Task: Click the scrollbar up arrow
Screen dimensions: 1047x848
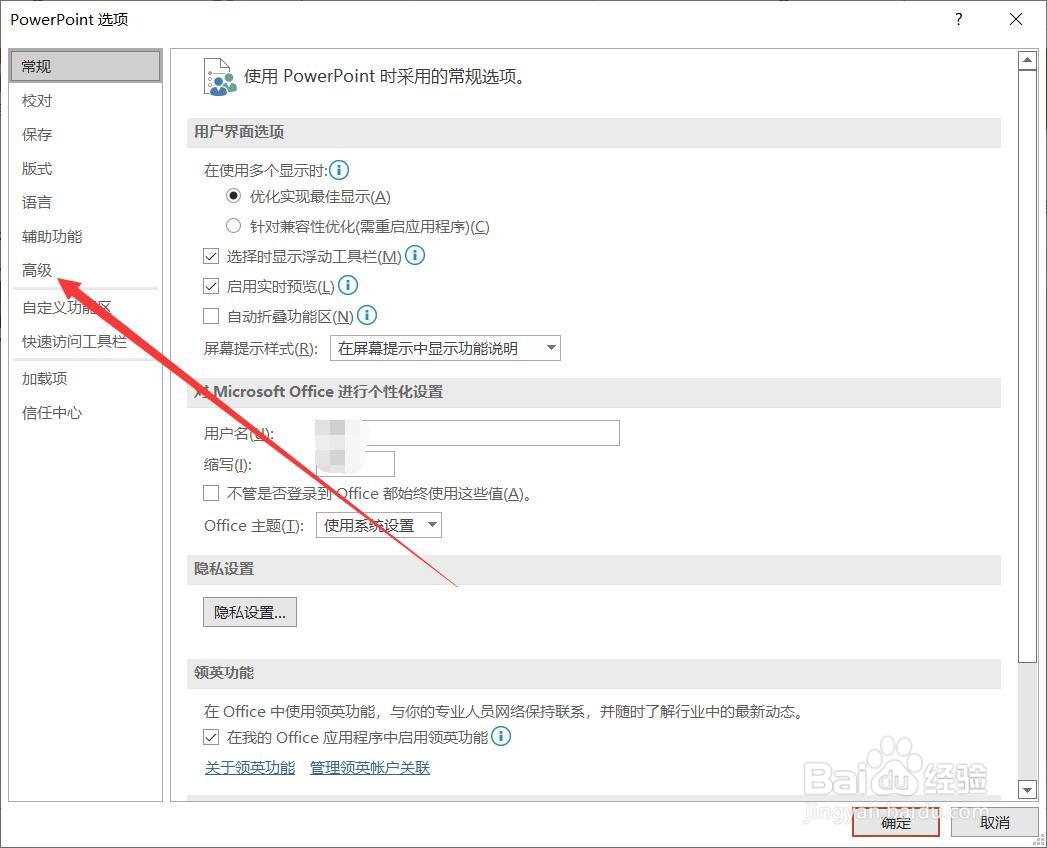Action: coord(1027,60)
